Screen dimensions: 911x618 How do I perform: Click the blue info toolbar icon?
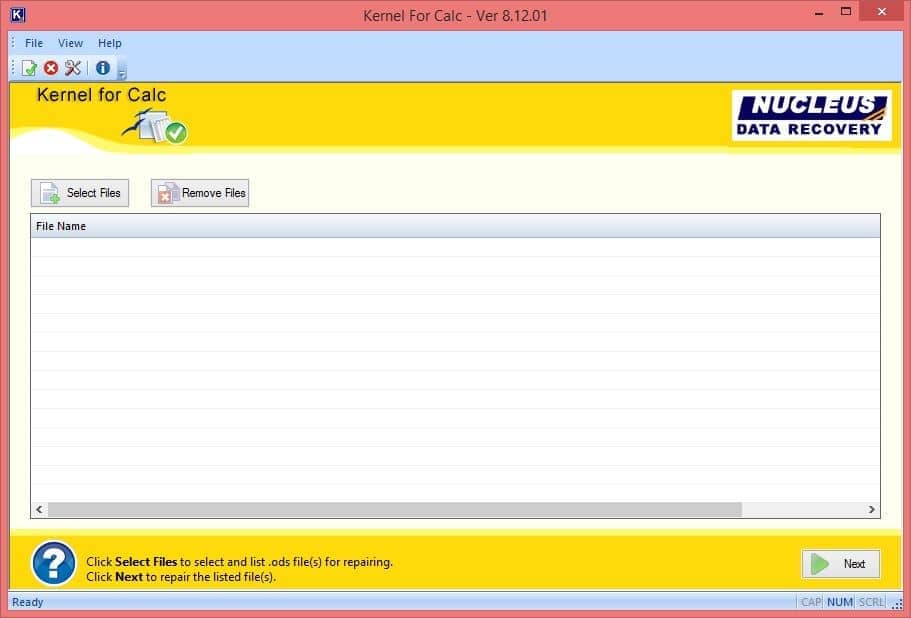[103, 68]
